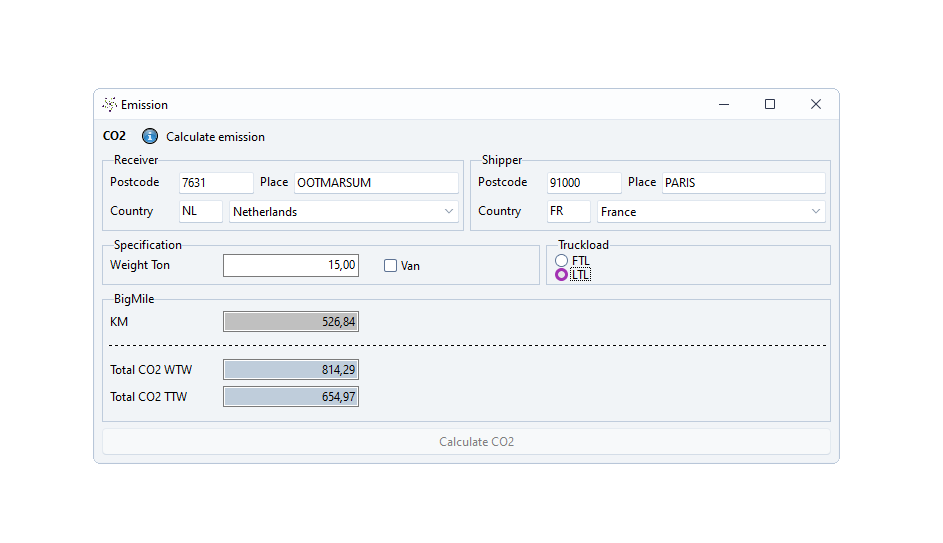Click the Emission app icon in title bar
Image resolution: width=943 pixels, height=543 pixels.
[x=109, y=104]
